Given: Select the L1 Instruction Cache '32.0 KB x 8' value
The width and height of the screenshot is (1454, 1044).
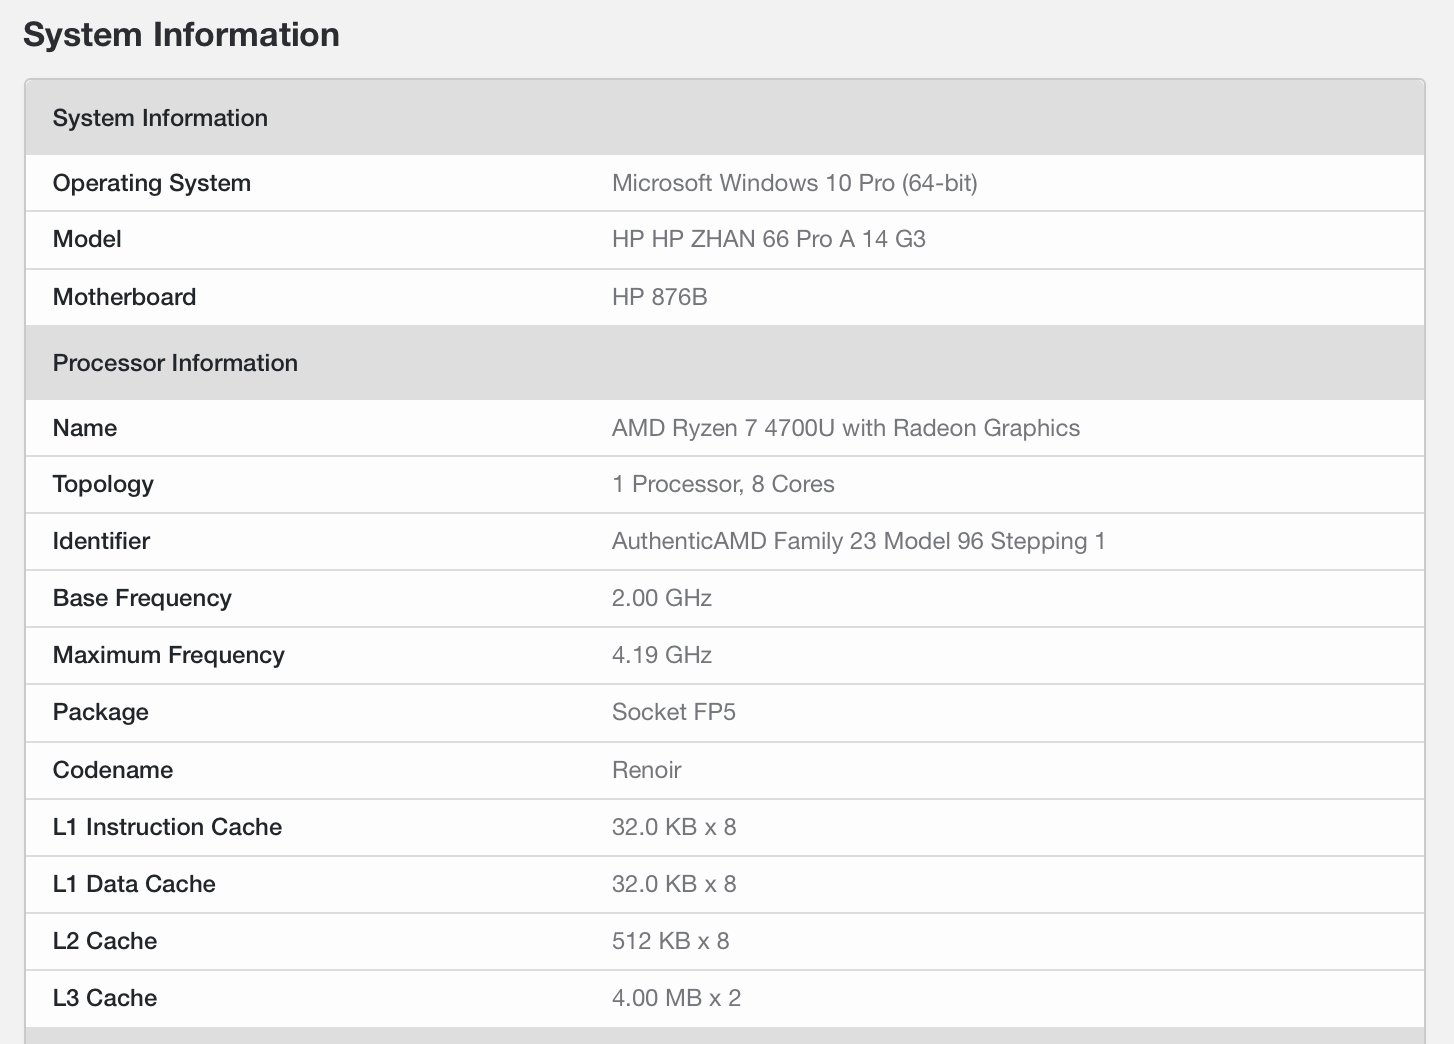Looking at the screenshot, I should pyautogui.click(x=674, y=827).
